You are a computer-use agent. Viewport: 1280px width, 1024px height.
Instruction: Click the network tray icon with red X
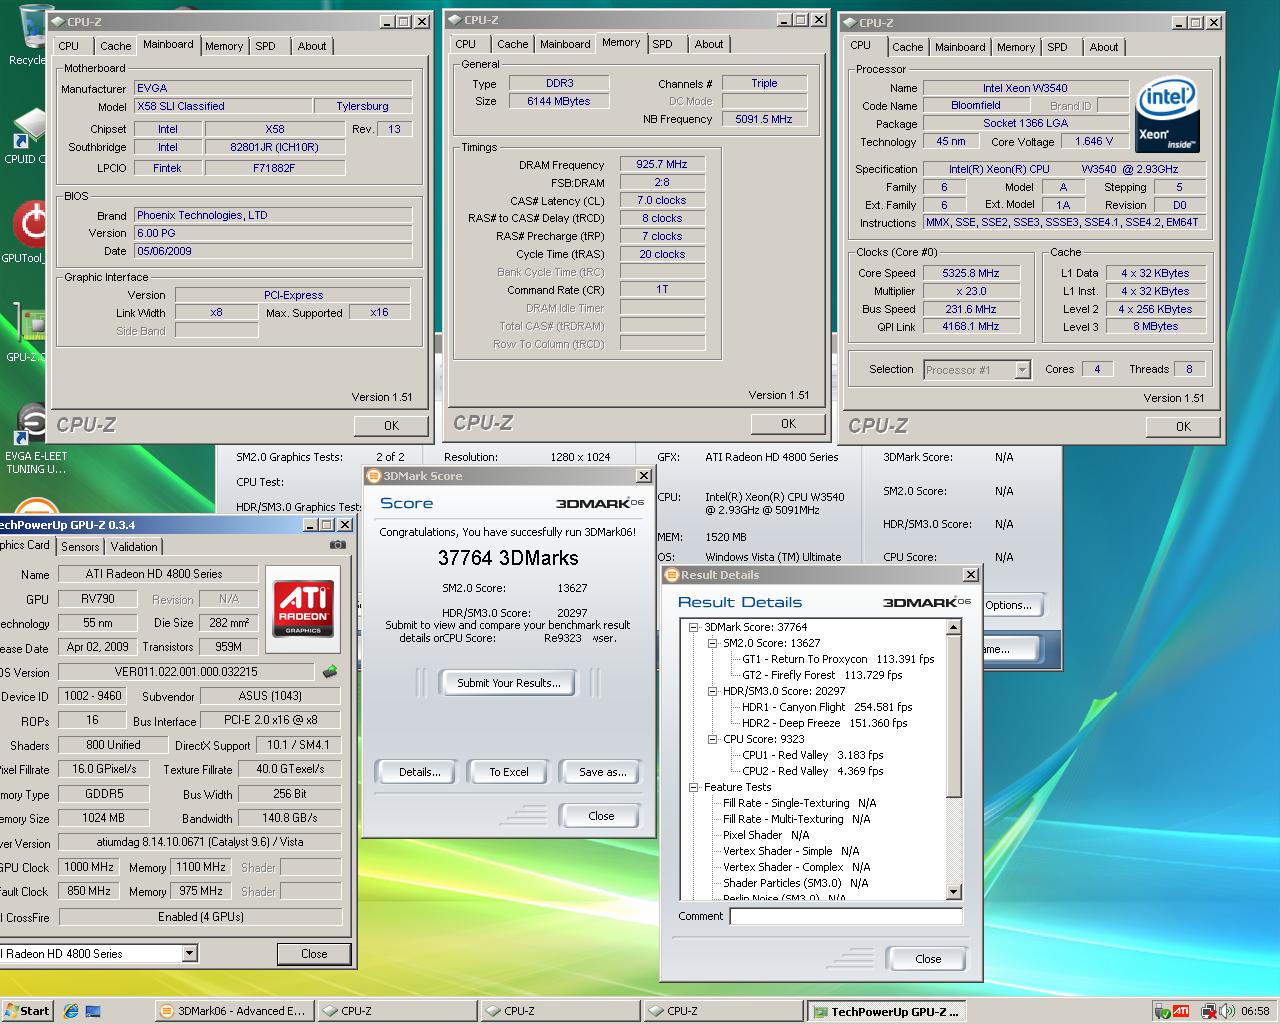(x=1209, y=1011)
